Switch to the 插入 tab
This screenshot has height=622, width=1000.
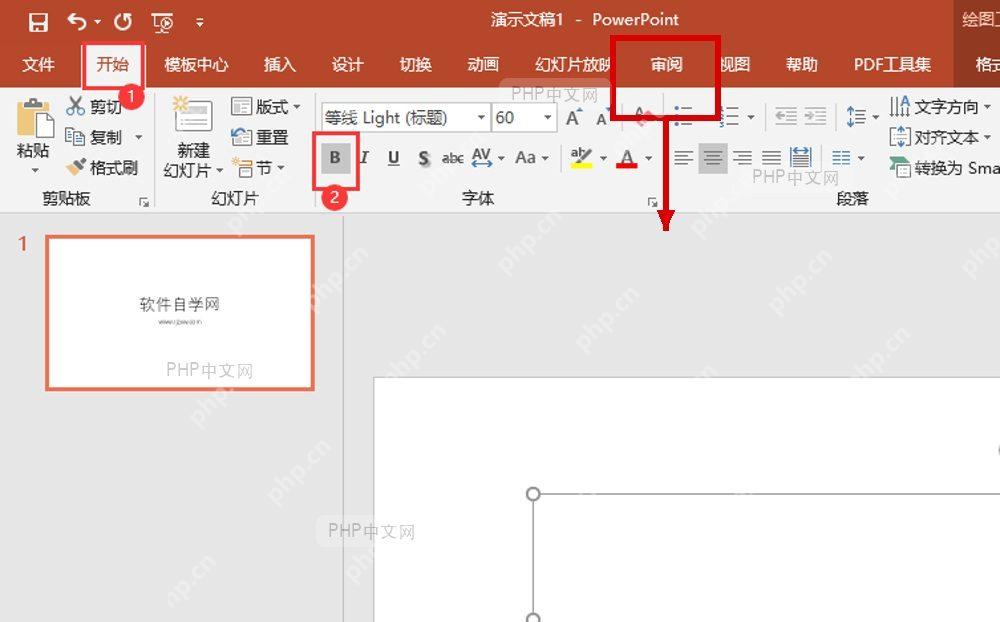pos(279,64)
